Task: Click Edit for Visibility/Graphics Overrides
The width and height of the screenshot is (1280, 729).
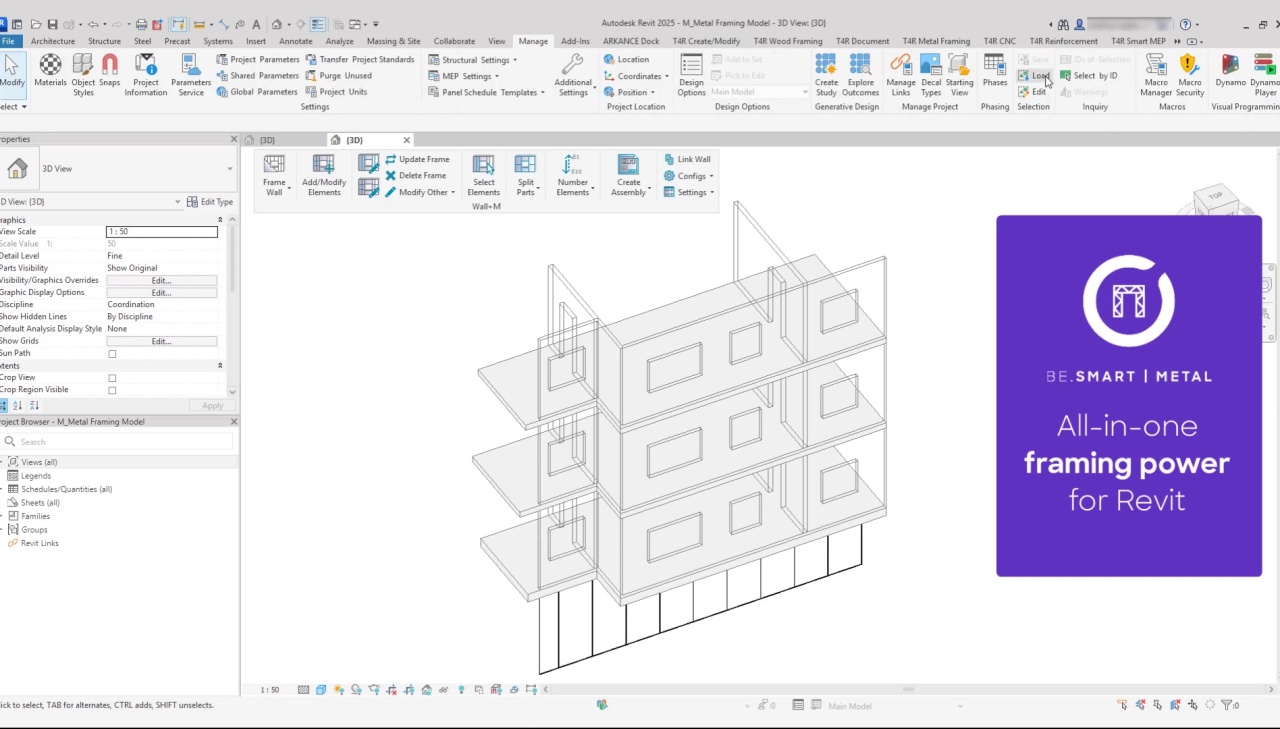Action: tap(161, 281)
